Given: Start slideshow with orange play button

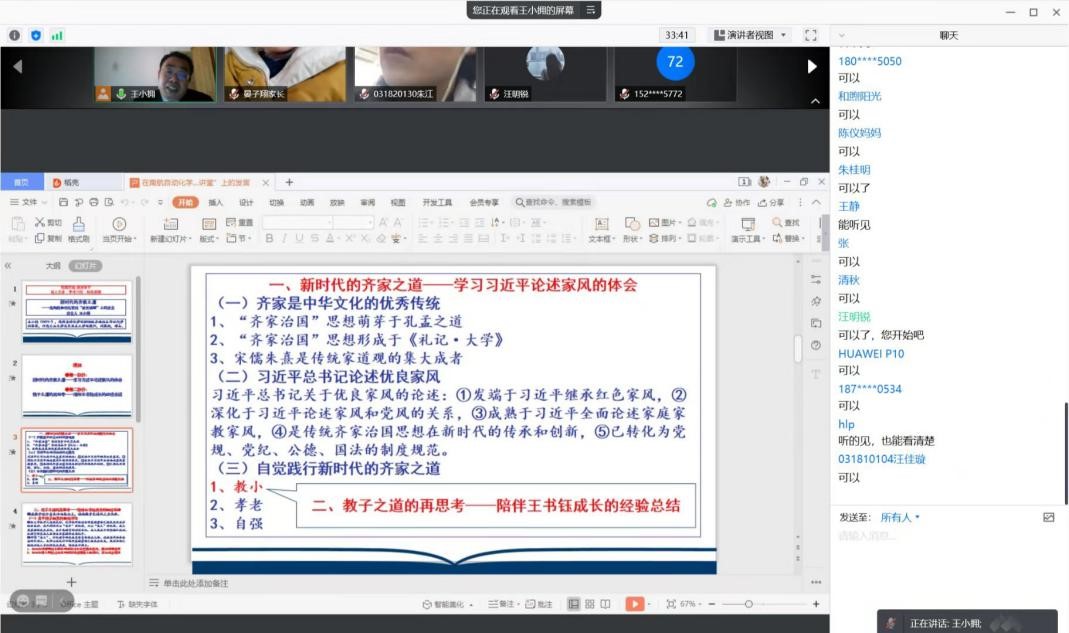Looking at the screenshot, I should (635, 604).
